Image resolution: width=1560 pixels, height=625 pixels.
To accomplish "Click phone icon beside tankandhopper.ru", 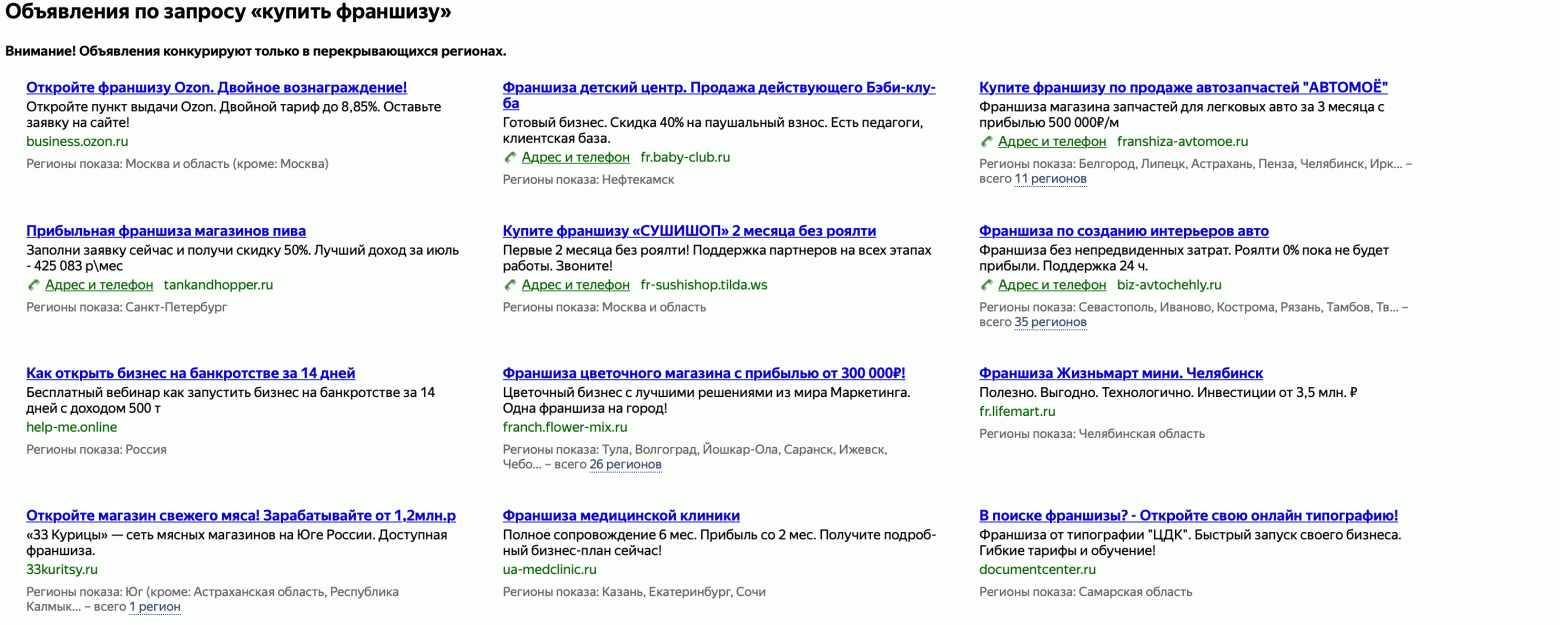I will [x=33, y=285].
